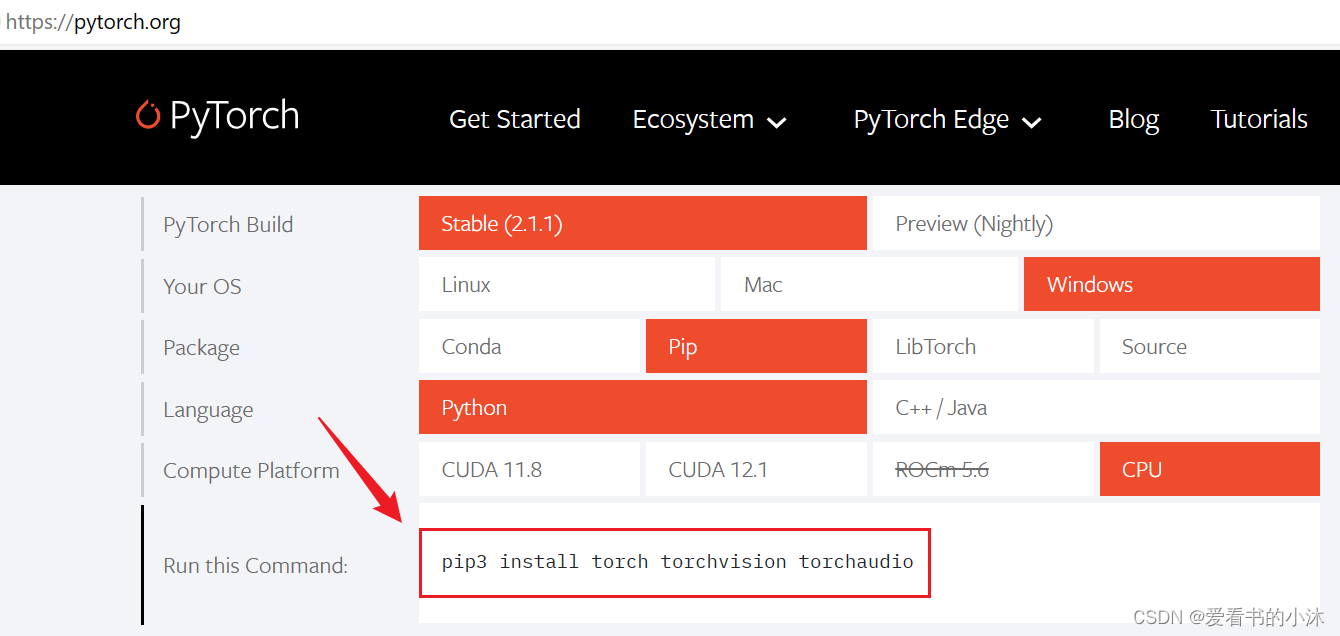Select CUDA 12.1 compute platform

[756, 469]
